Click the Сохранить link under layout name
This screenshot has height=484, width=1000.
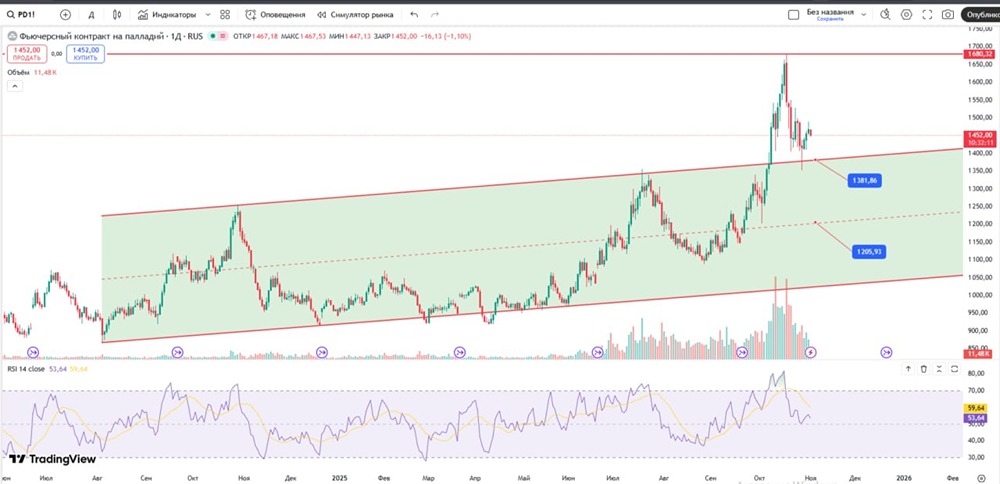coord(830,19)
